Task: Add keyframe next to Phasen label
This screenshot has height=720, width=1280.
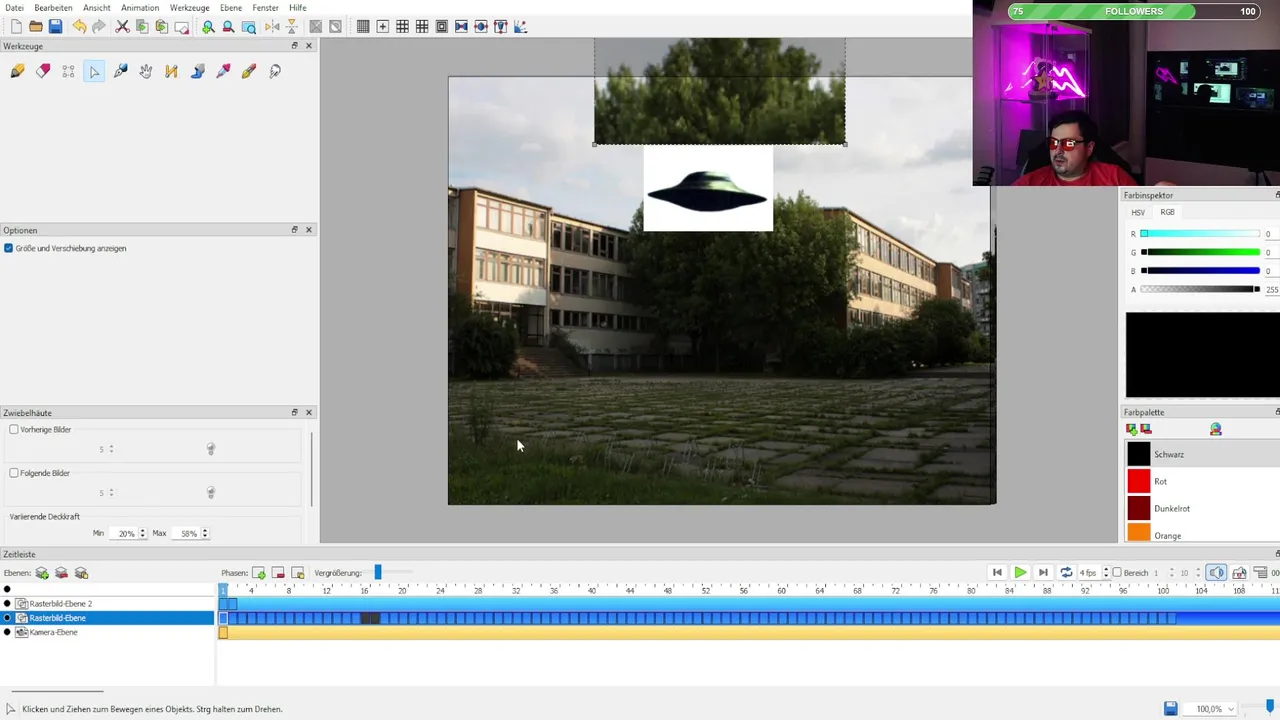Action: coord(259,573)
